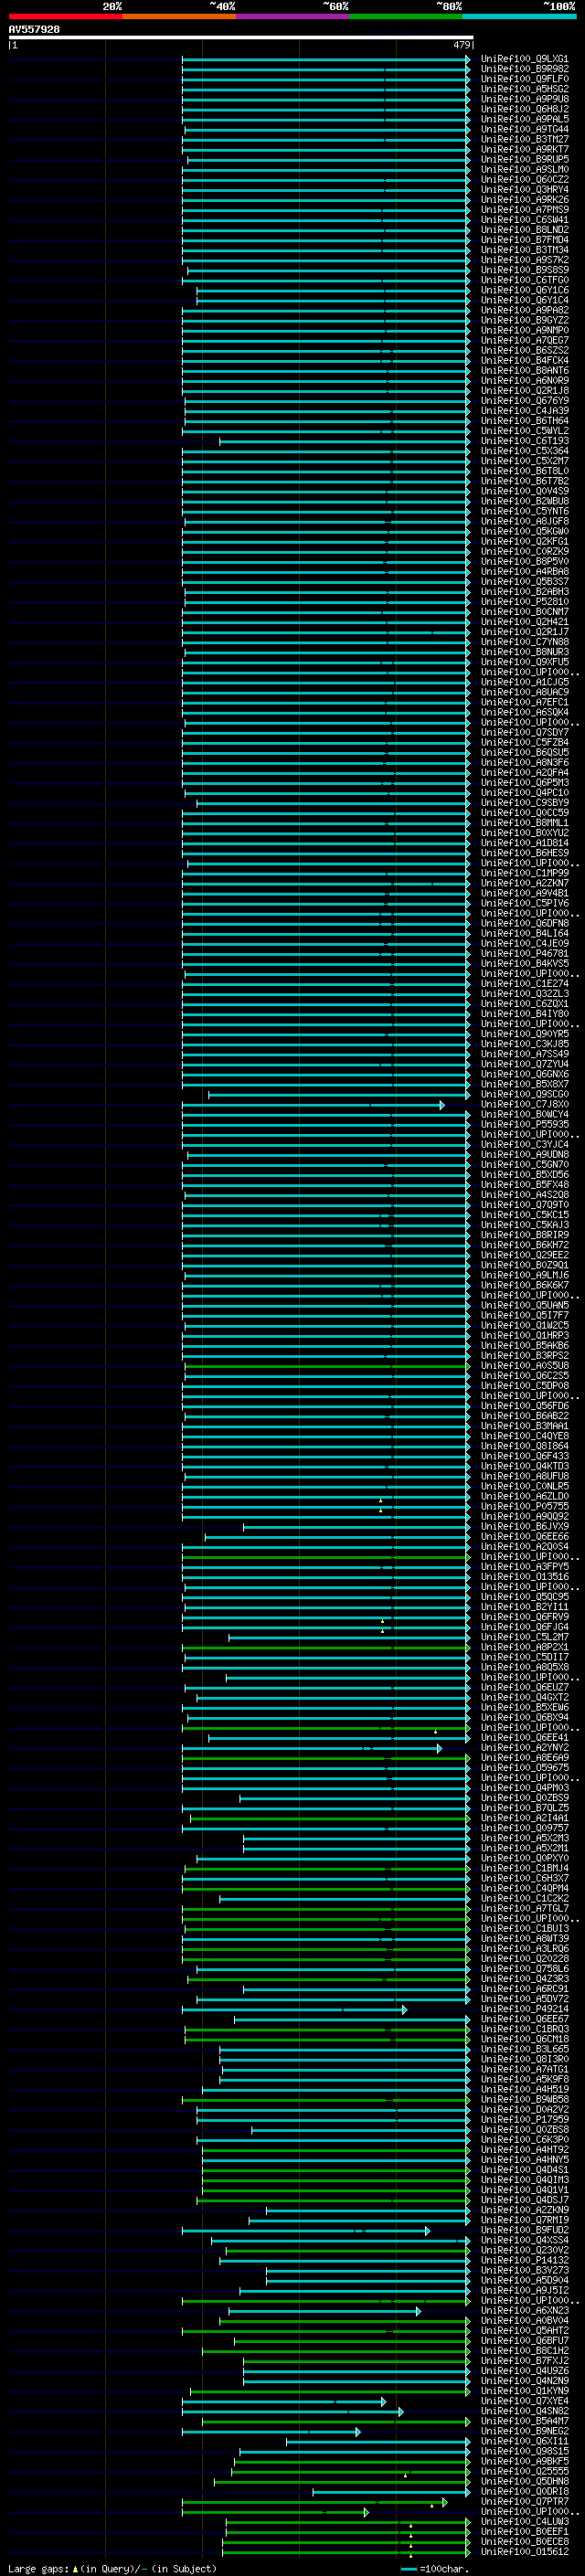The image size is (585, 2576).
Task: Click the UniRef100_B0EEF1 hit label
Action: [x=525, y=2531]
